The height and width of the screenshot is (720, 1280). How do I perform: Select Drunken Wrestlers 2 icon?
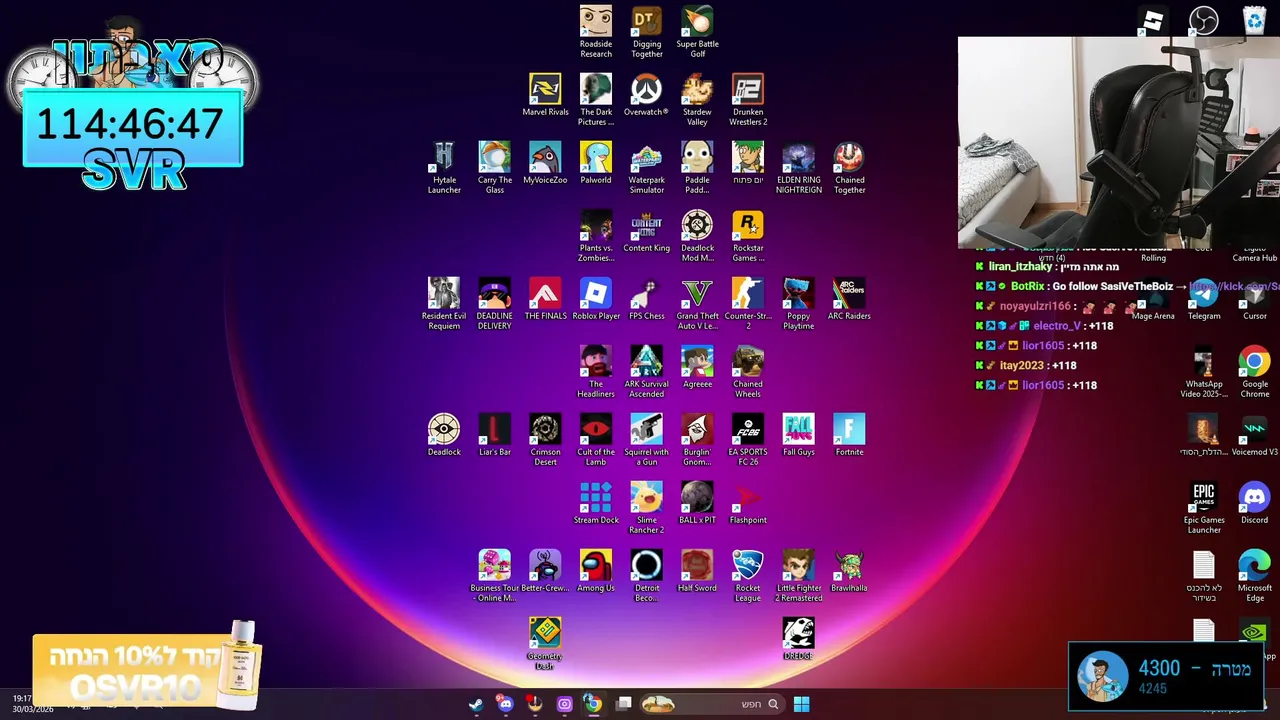pyautogui.click(x=748, y=99)
